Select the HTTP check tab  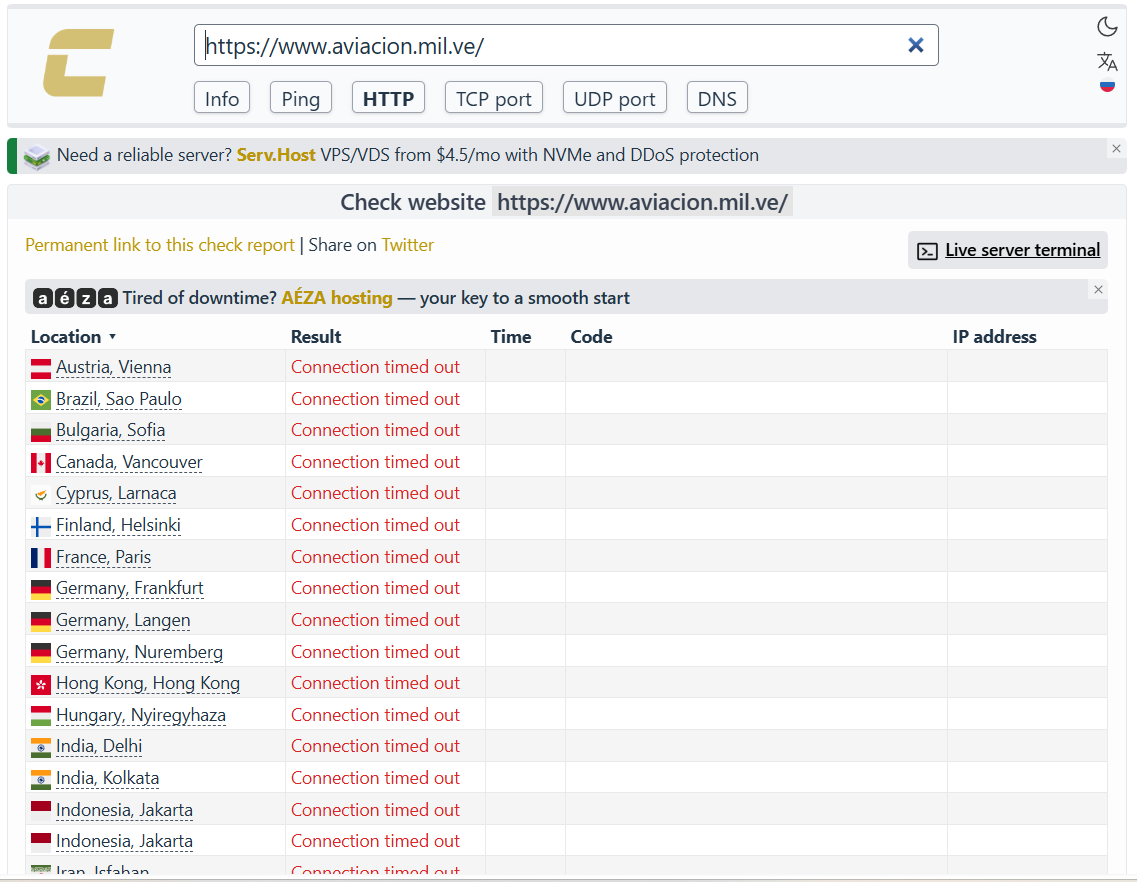point(388,98)
